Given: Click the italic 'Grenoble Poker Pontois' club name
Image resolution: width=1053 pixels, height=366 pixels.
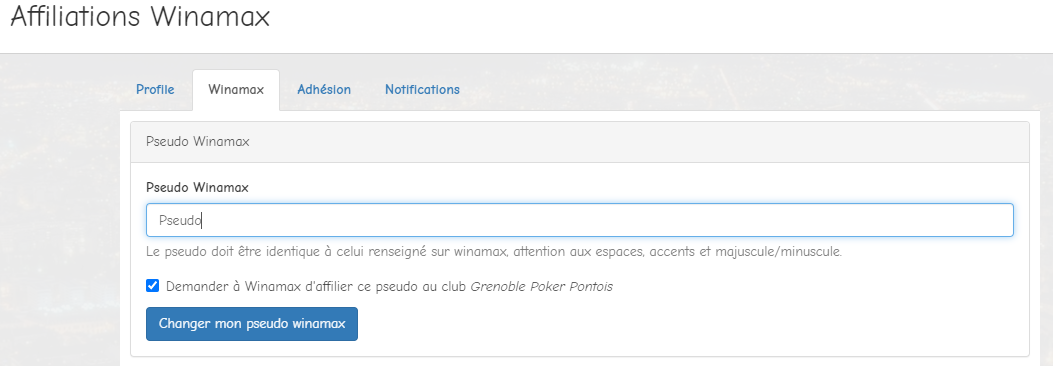Looking at the screenshot, I should pos(541,287).
